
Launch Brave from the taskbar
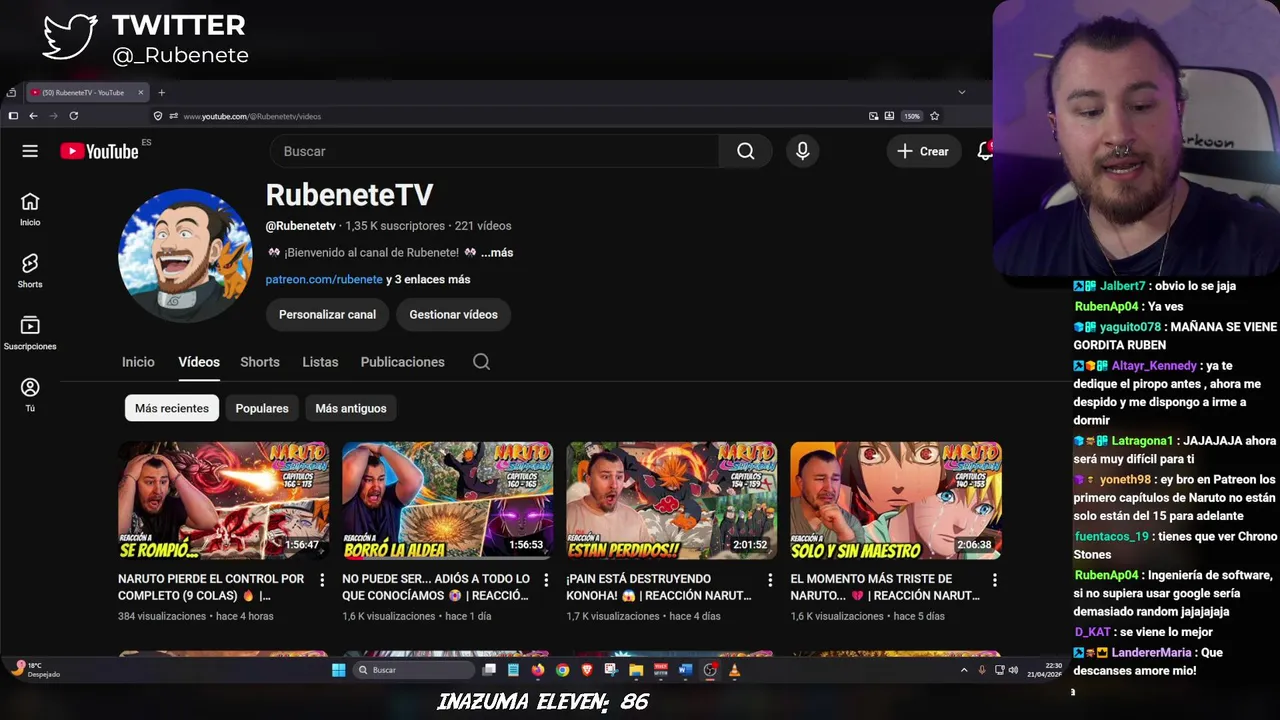point(587,670)
